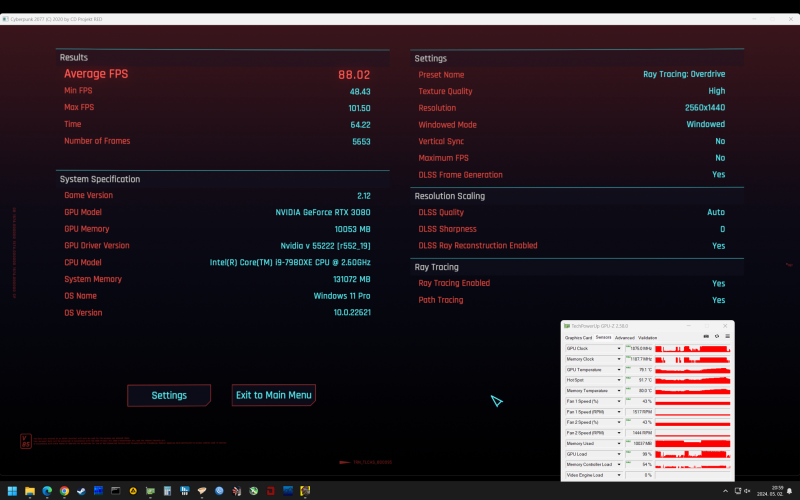Open Memory Used sensor dropdown
The height and width of the screenshot is (500, 800).
619,443
